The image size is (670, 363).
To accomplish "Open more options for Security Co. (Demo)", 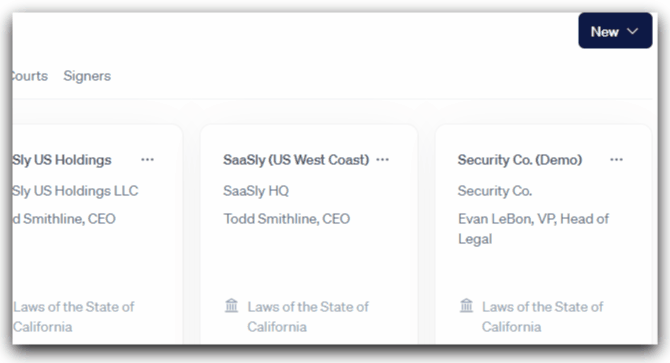I will (616, 160).
